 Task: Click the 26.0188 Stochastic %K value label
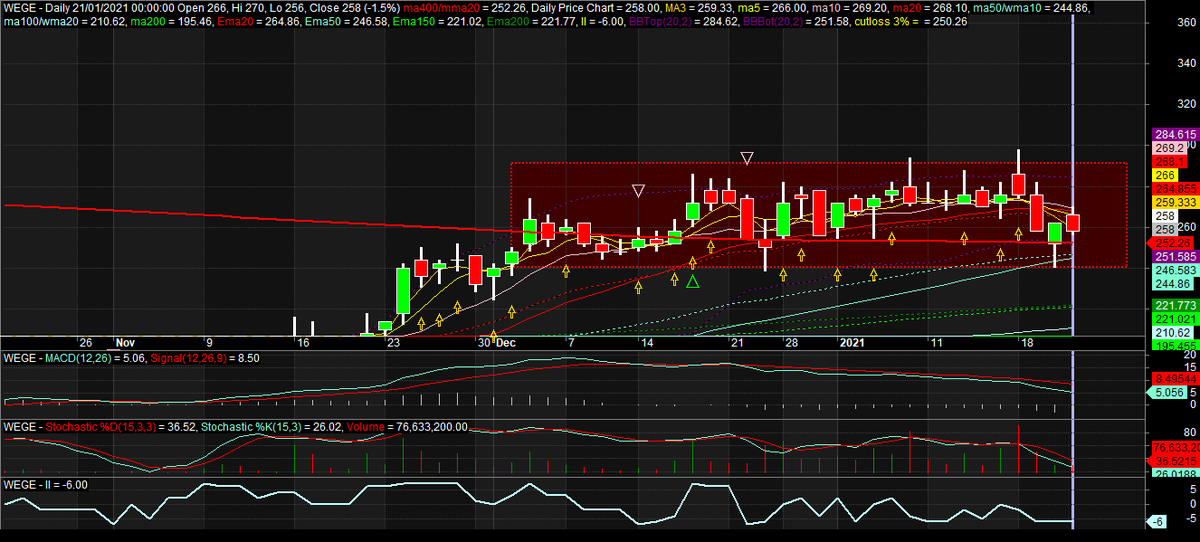tap(1175, 474)
